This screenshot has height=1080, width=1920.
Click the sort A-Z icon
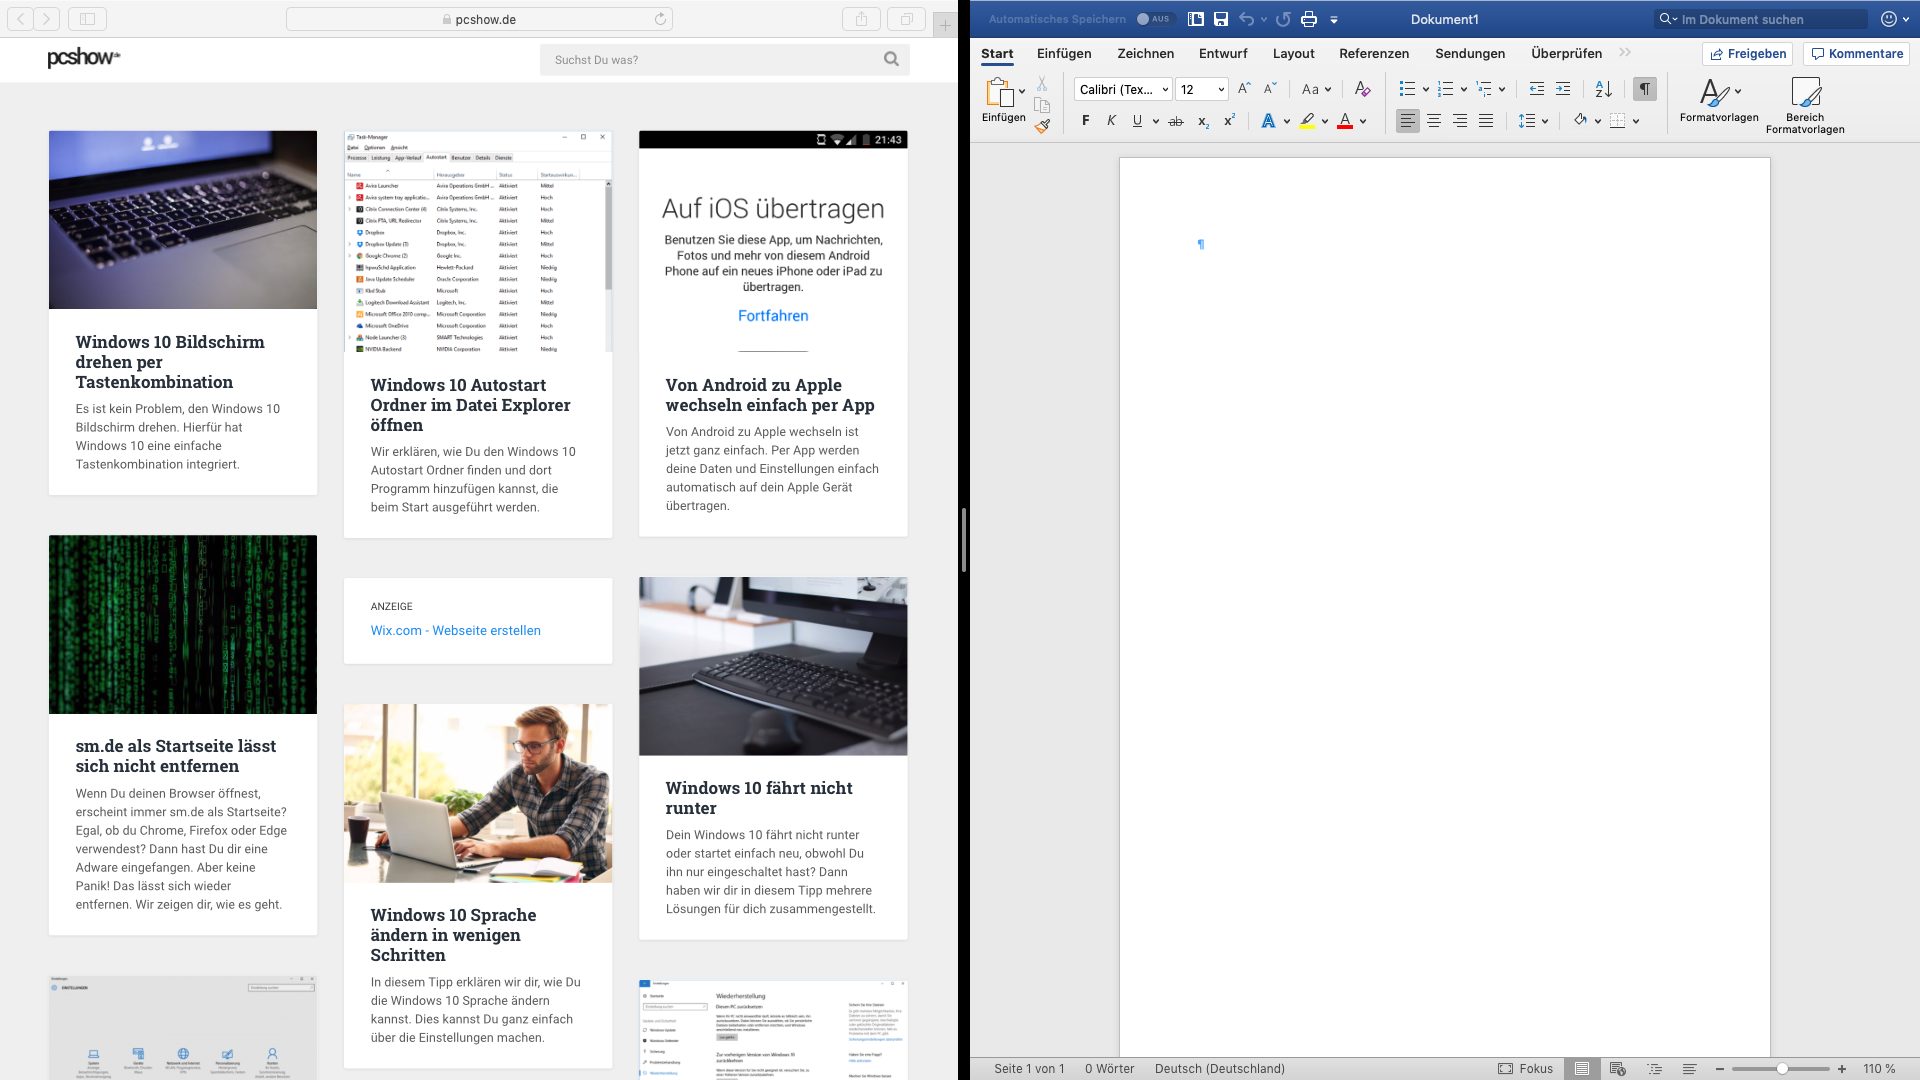pyautogui.click(x=1603, y=89)
